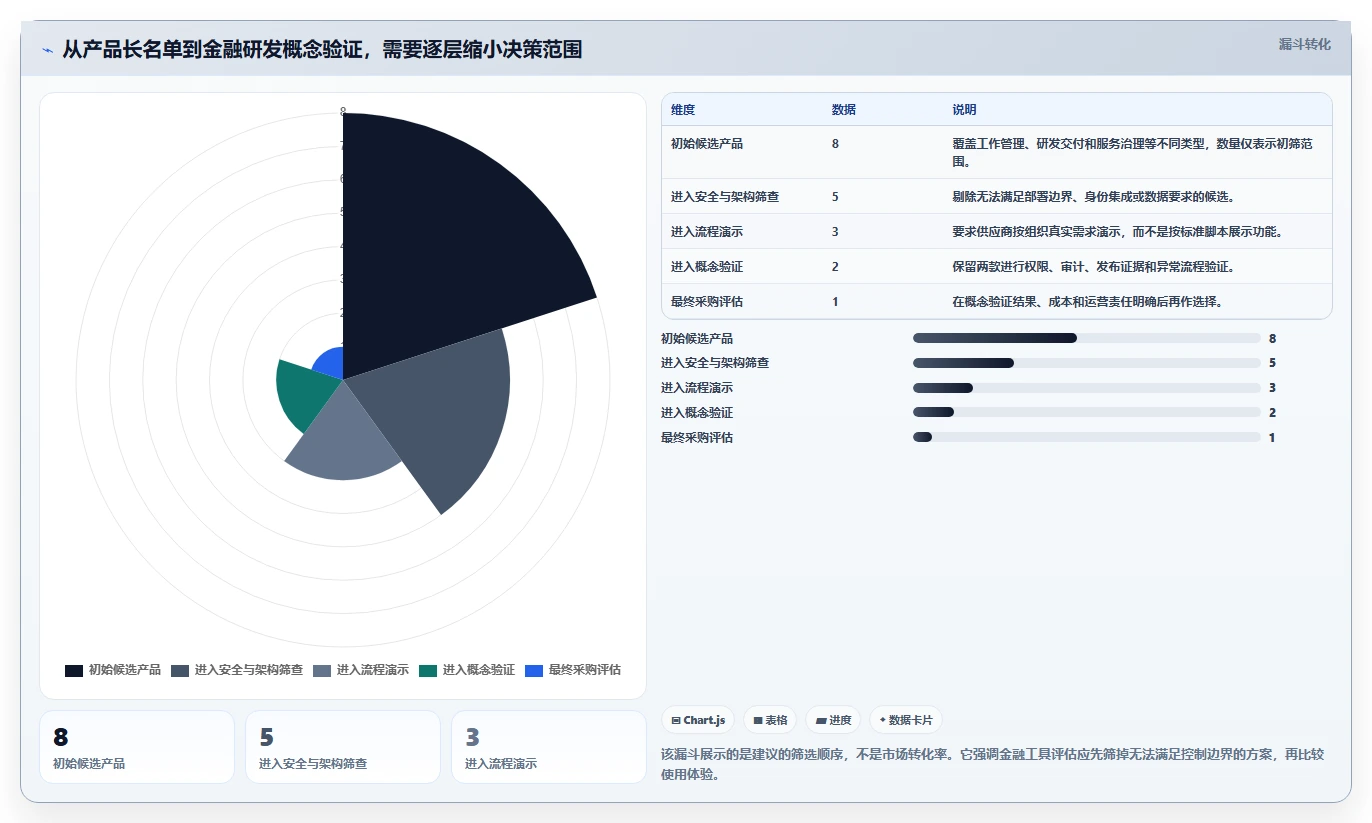
Task: Open the stat card showing 3
Action: tap(549, 747)
